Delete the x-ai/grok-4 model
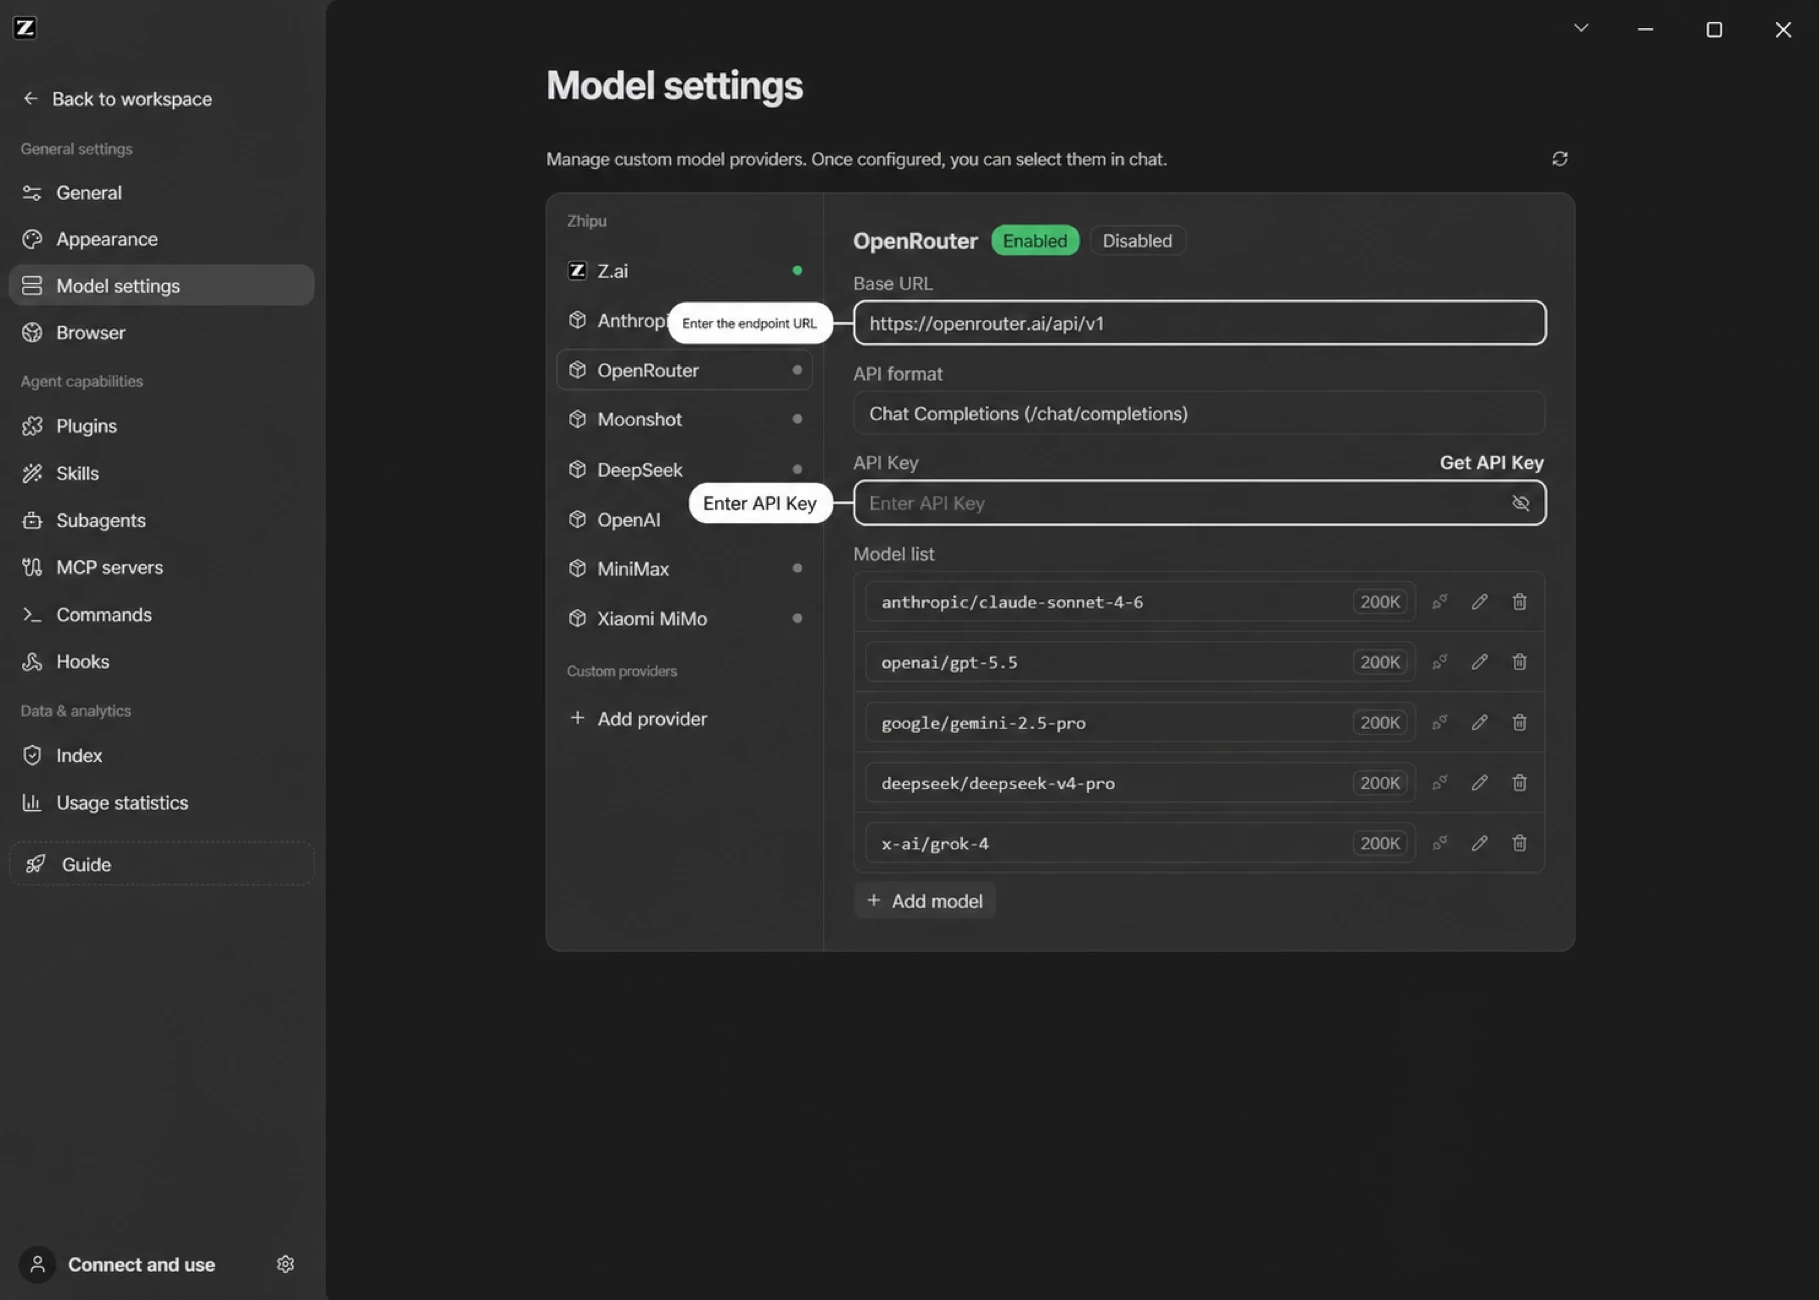Screen dimensions: 1819x1300 [x=1519, y=843]
